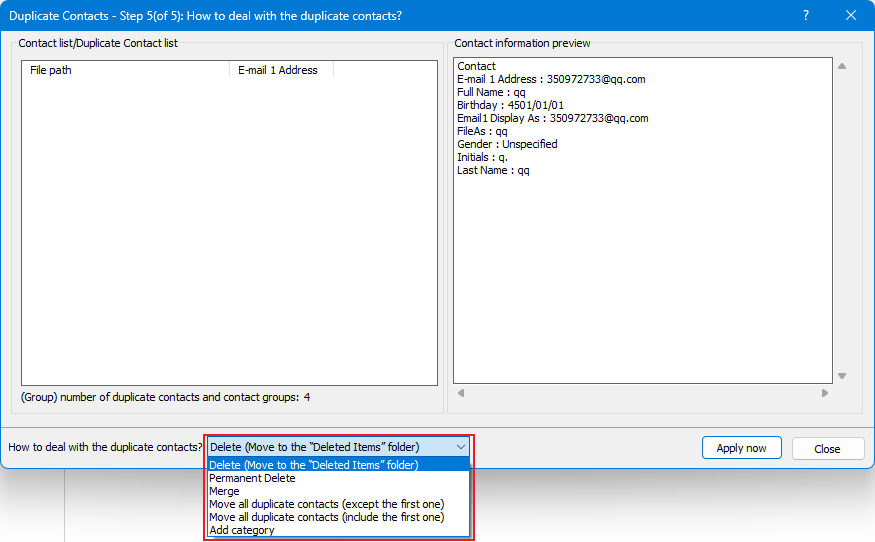Click the Contact heading in preview
Screen dimensions: 875x542
tap(477, 66)
